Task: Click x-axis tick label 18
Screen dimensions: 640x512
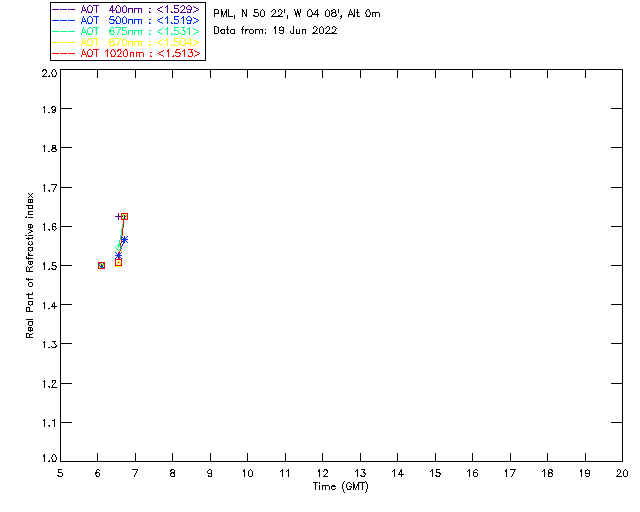Action: pos(547,473)
